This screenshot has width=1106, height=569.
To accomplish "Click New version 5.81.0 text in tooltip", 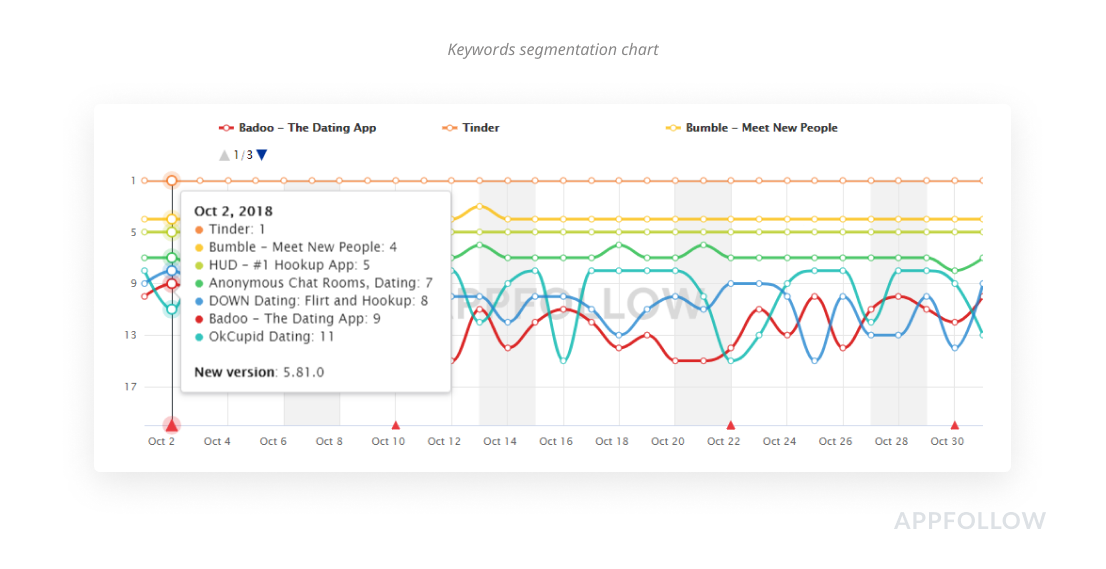I will tap(259, 372).
